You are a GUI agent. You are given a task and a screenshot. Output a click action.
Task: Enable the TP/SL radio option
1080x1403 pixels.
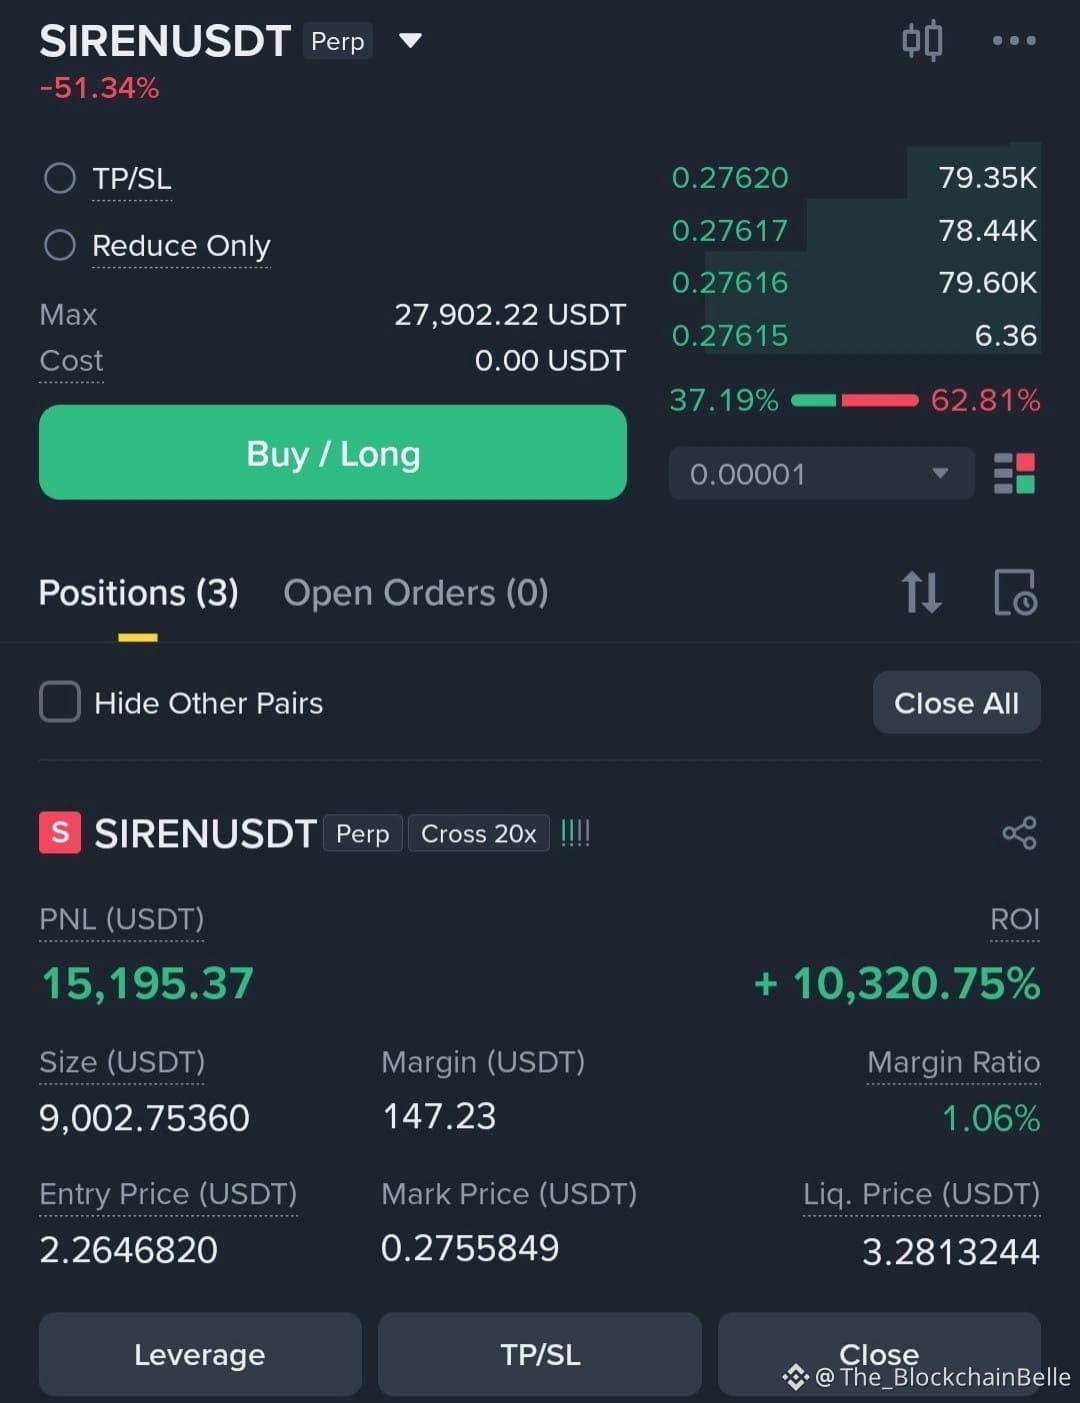coord(60,178)
